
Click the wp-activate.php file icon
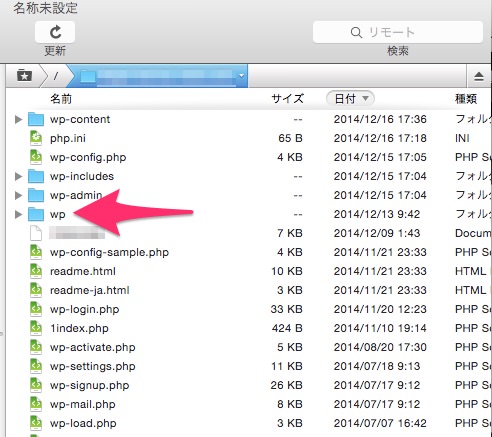(36, 347)
